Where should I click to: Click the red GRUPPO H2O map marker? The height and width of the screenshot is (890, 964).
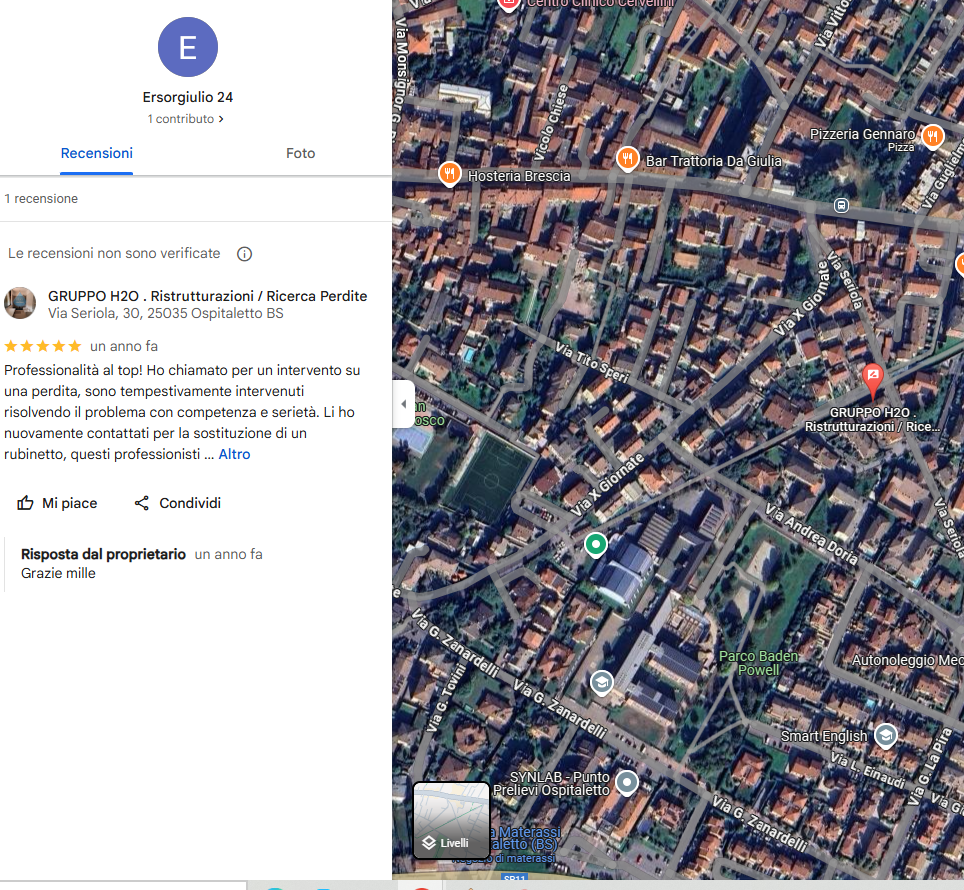pyautogui.click(x=872, y=379)
